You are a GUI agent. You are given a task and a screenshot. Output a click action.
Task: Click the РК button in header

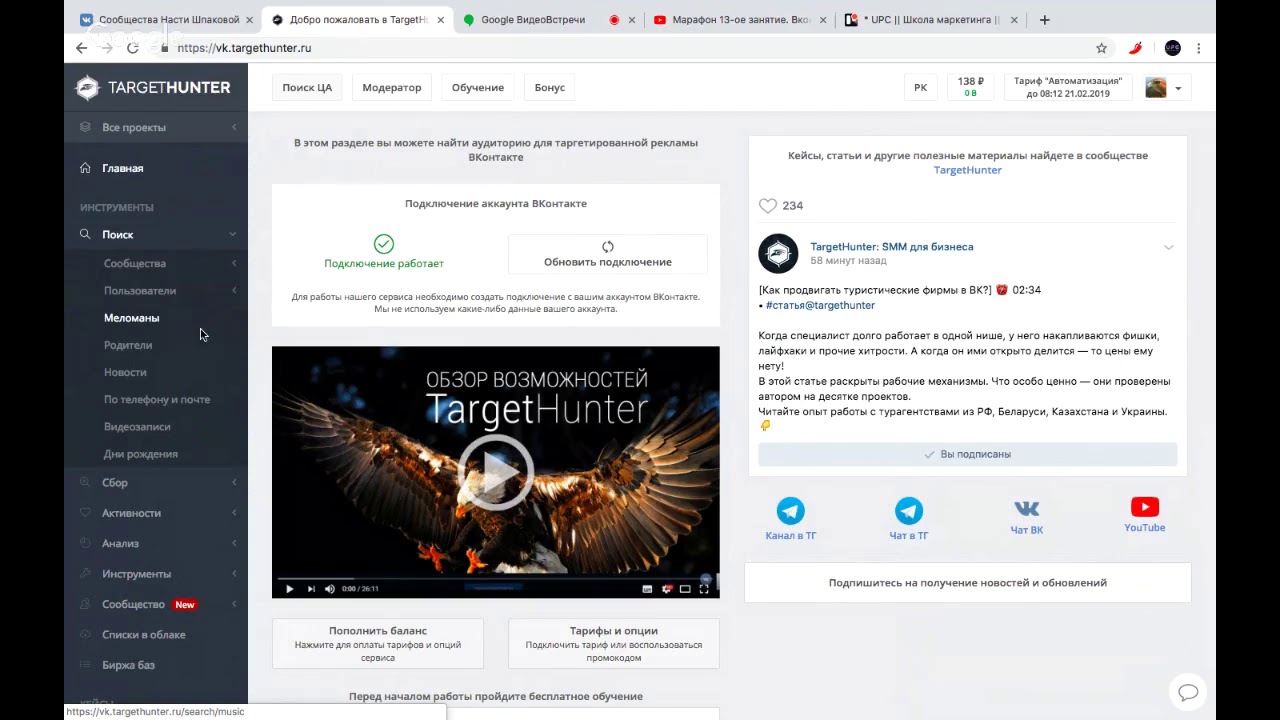[x=921, y=87]
